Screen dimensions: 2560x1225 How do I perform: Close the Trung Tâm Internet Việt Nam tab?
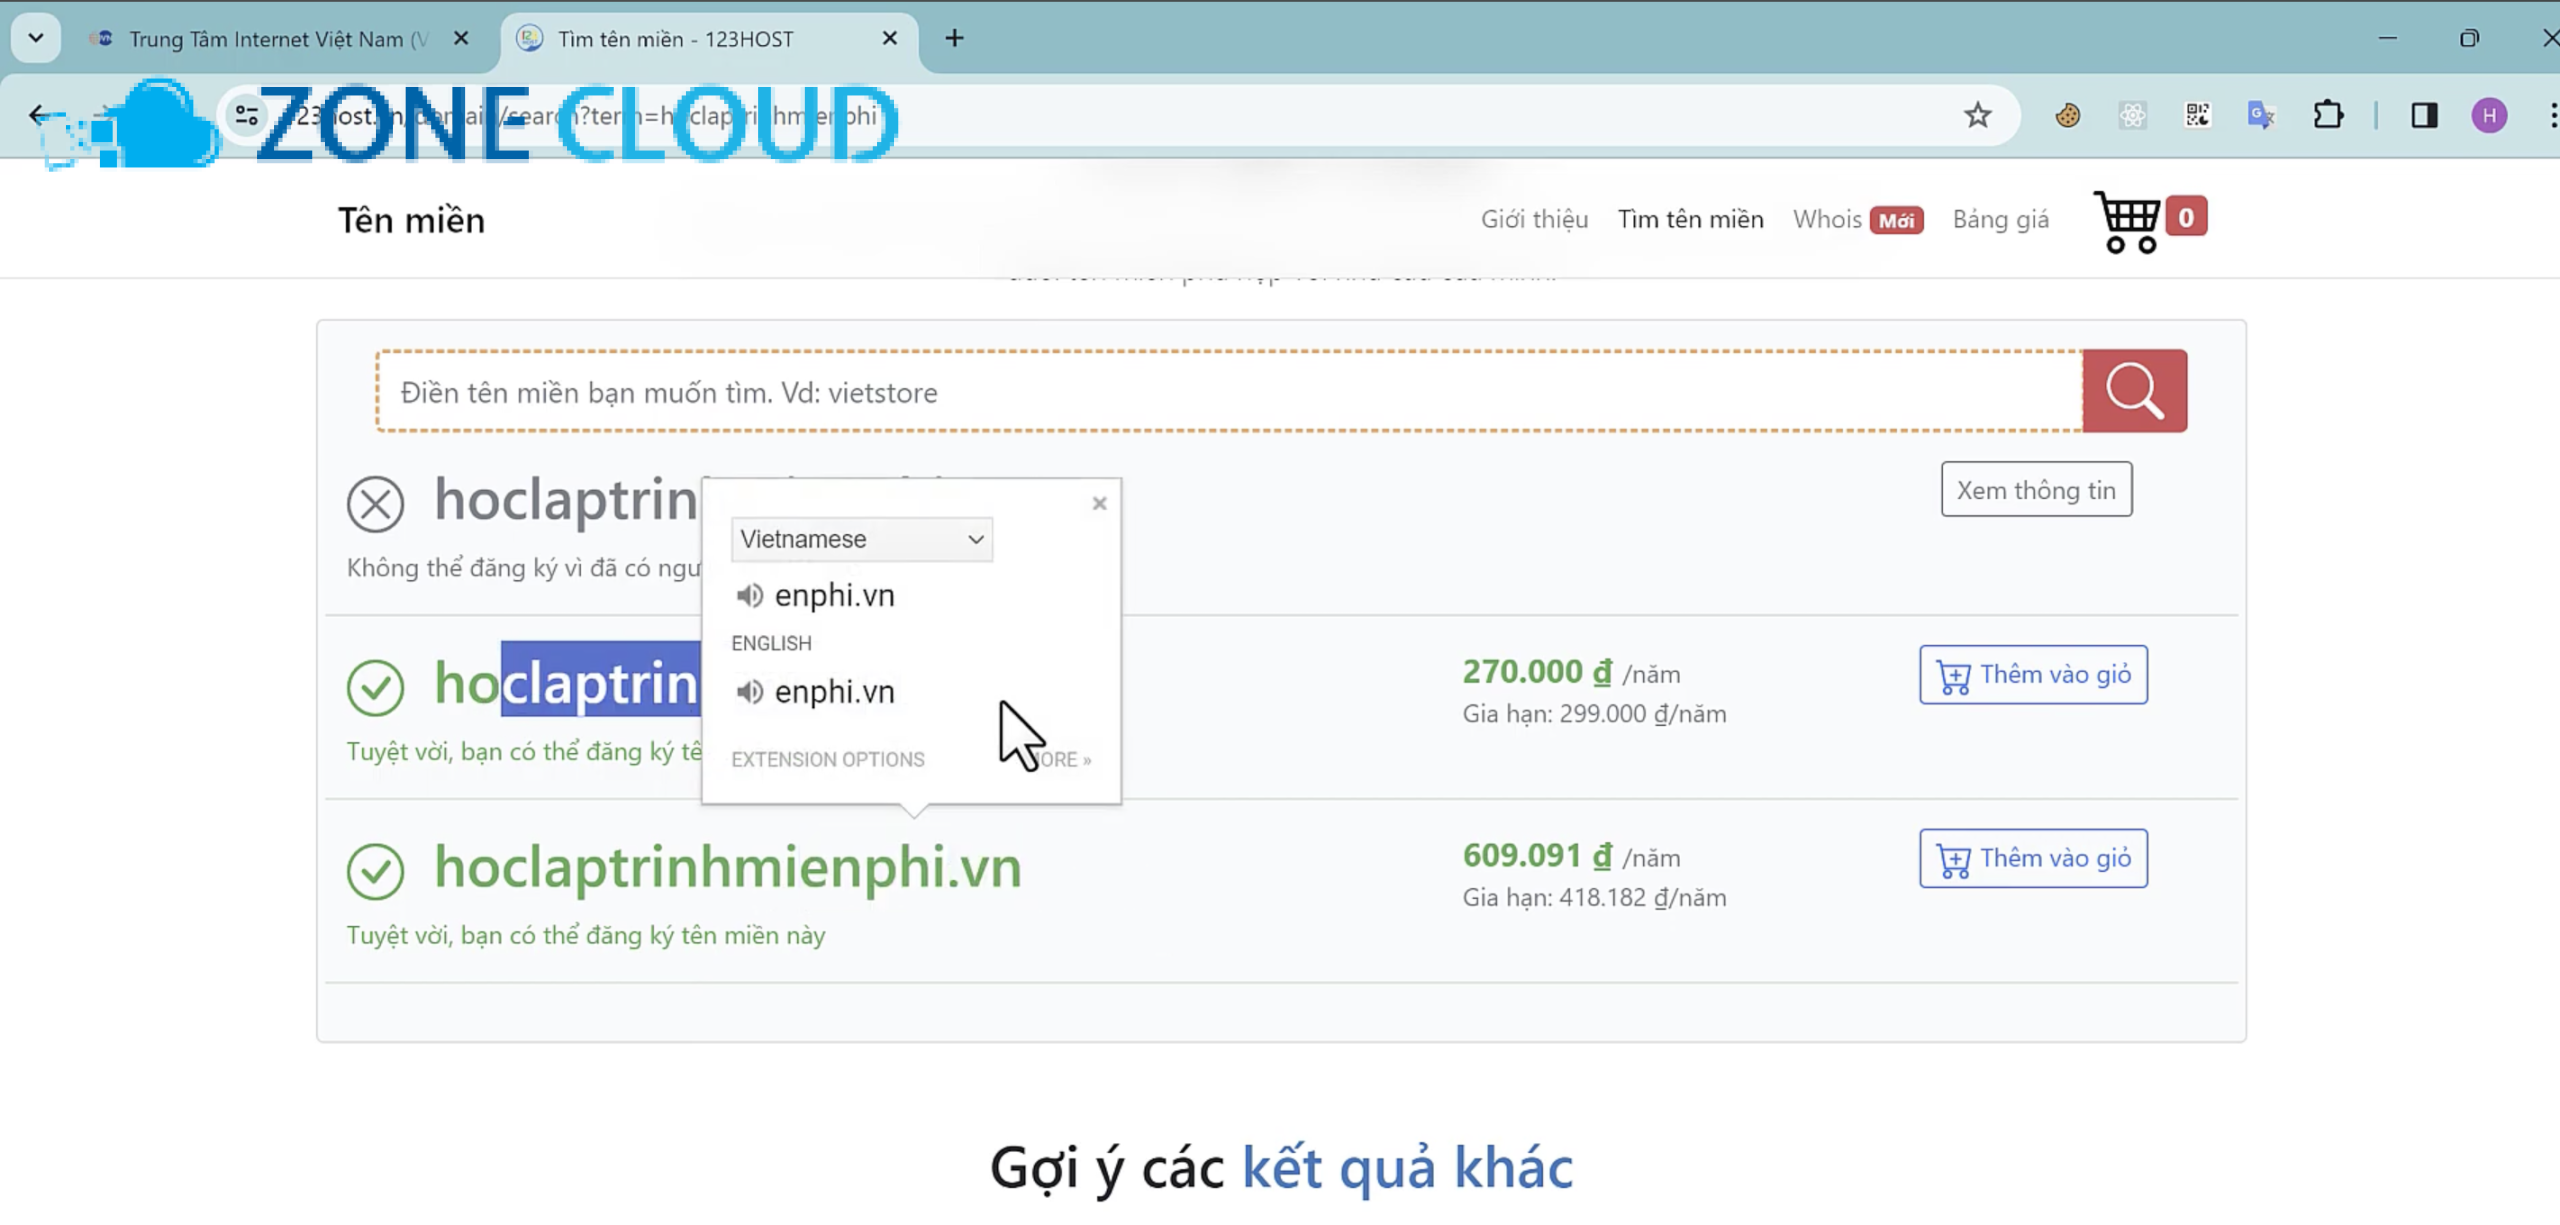tap(461, 38)
